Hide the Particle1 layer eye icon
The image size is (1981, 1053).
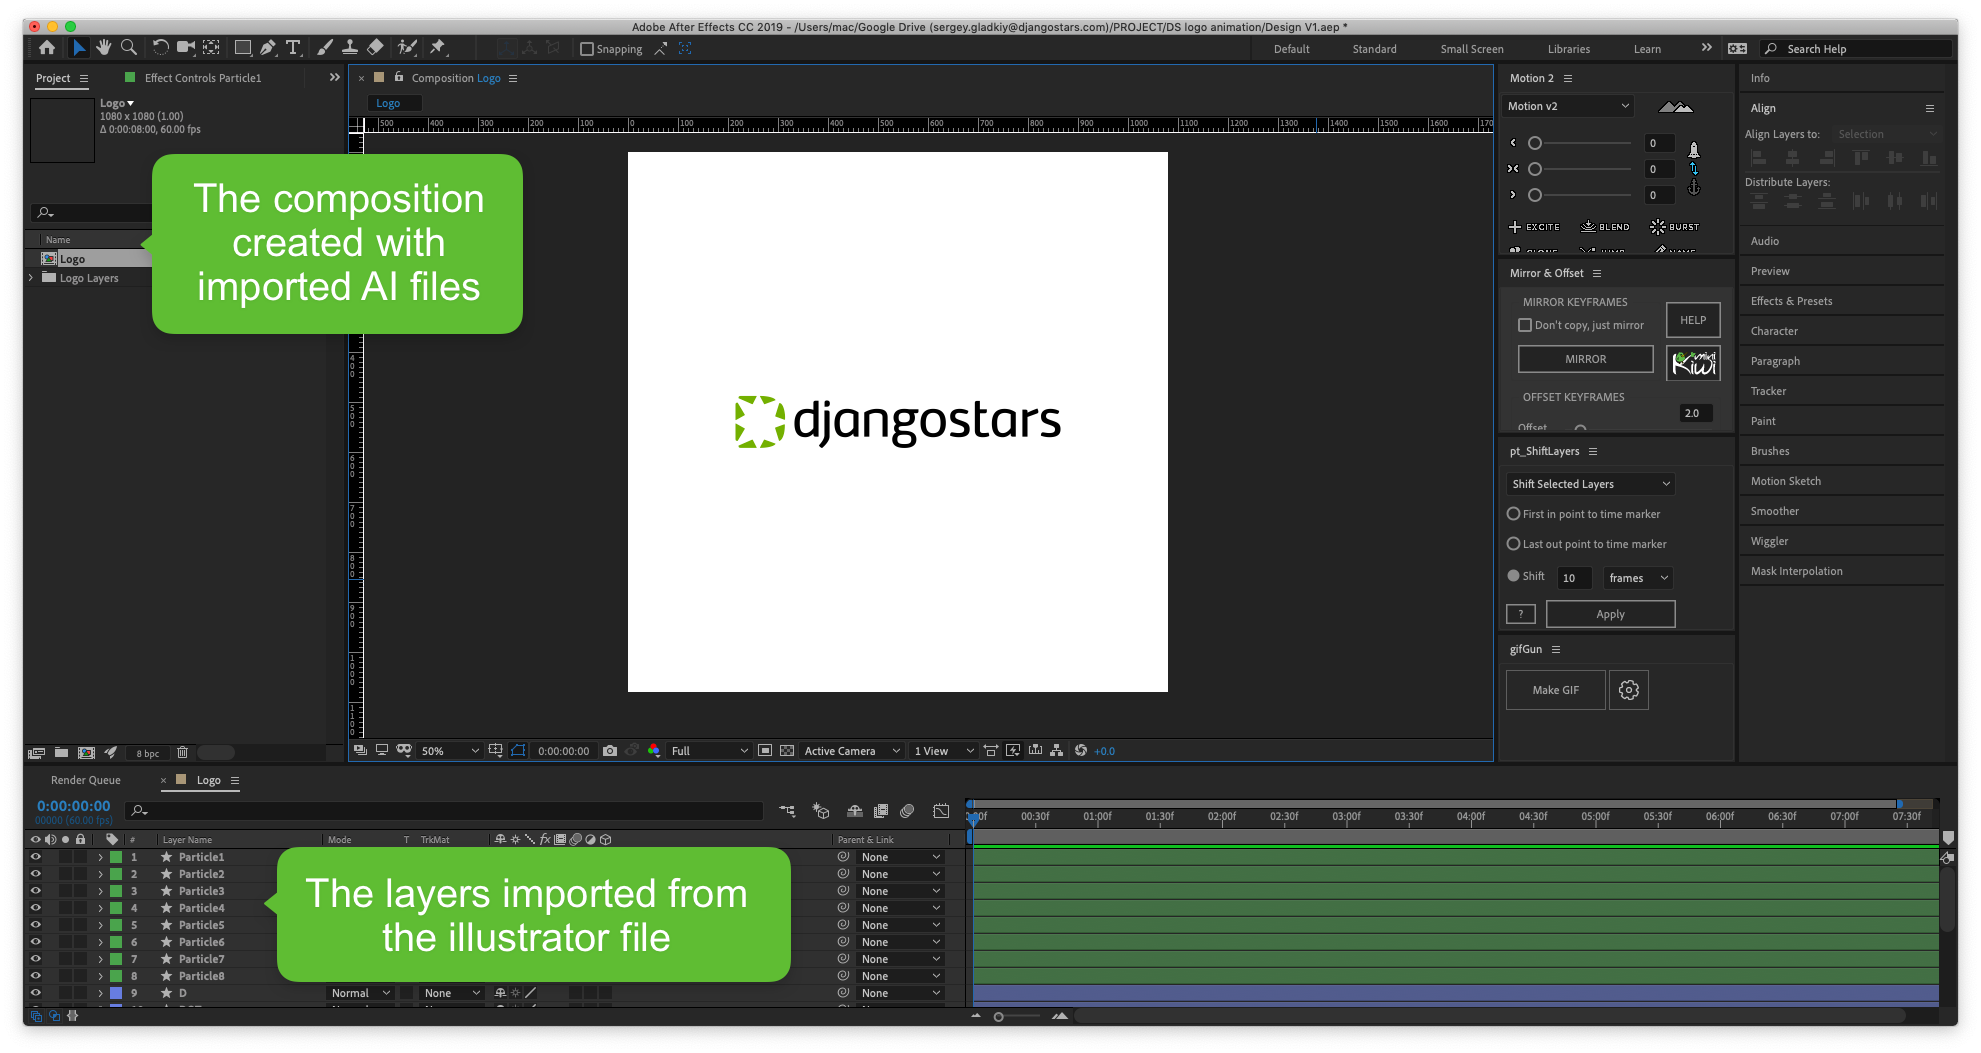pos(36,857)
